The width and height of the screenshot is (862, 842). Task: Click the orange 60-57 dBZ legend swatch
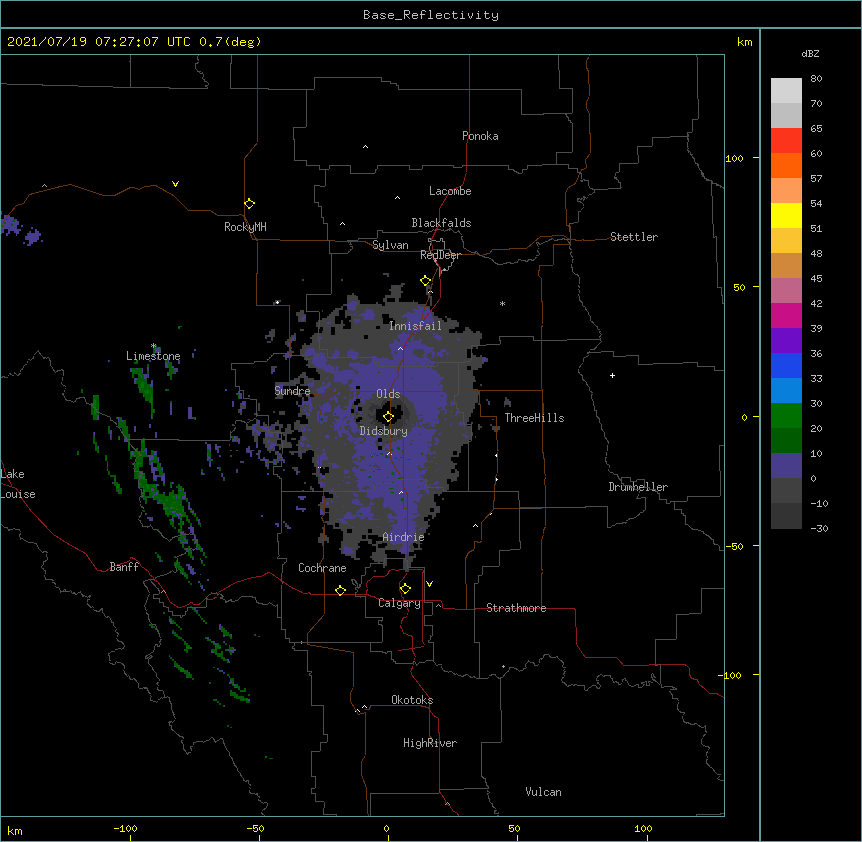pyautogui.click(x=786, y=165)
